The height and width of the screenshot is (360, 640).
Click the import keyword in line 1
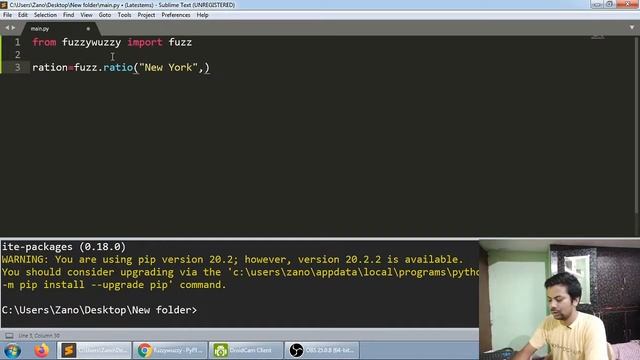[145, 42]
